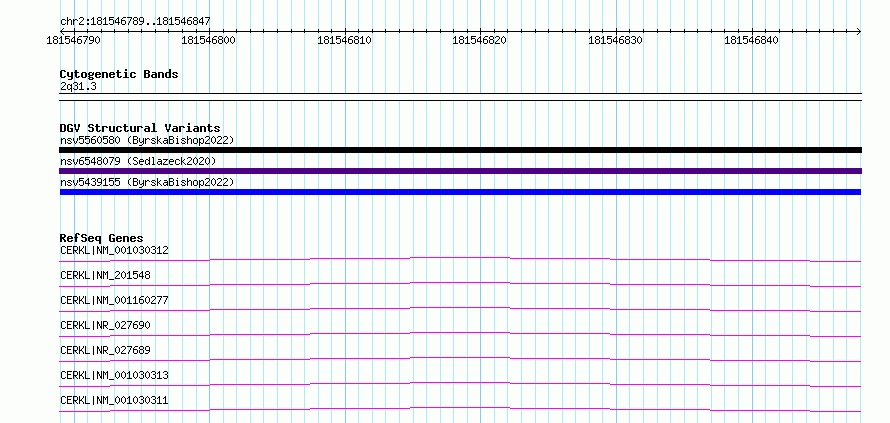Click the purple nsv6548079 variant bar

click(460, 171)
